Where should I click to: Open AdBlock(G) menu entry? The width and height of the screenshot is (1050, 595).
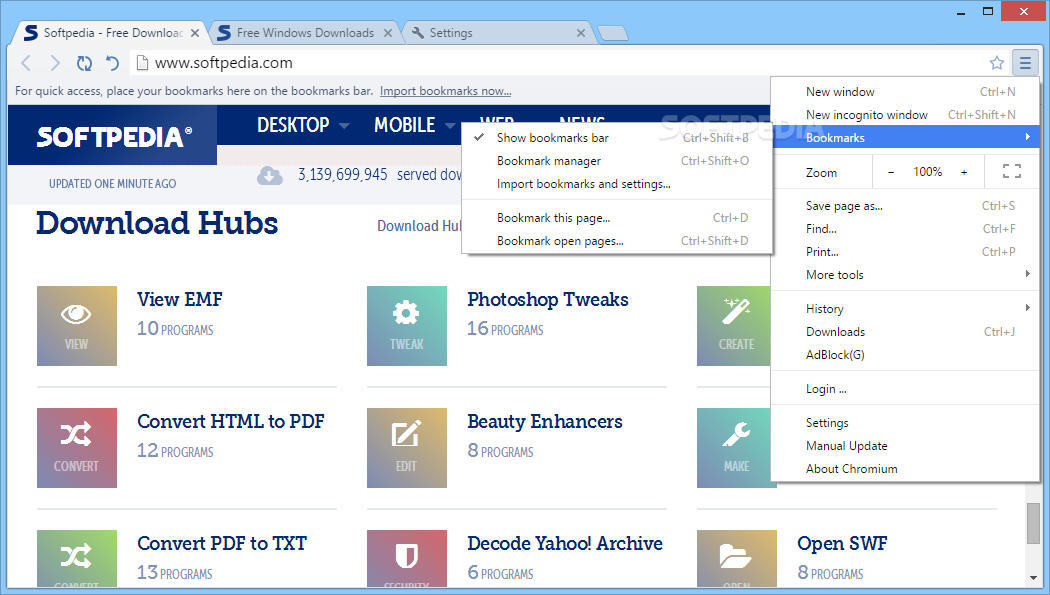point(905,354)
